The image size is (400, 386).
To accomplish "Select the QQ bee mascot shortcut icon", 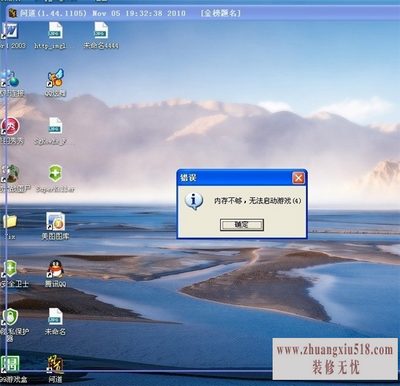I will pyautogui.click(x=55, y=79).
